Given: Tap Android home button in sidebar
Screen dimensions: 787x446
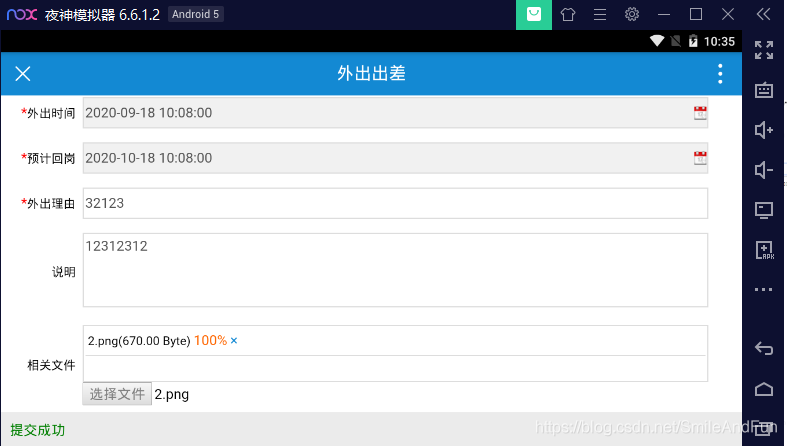Looking at the screenshot, I should click(763, 389).
